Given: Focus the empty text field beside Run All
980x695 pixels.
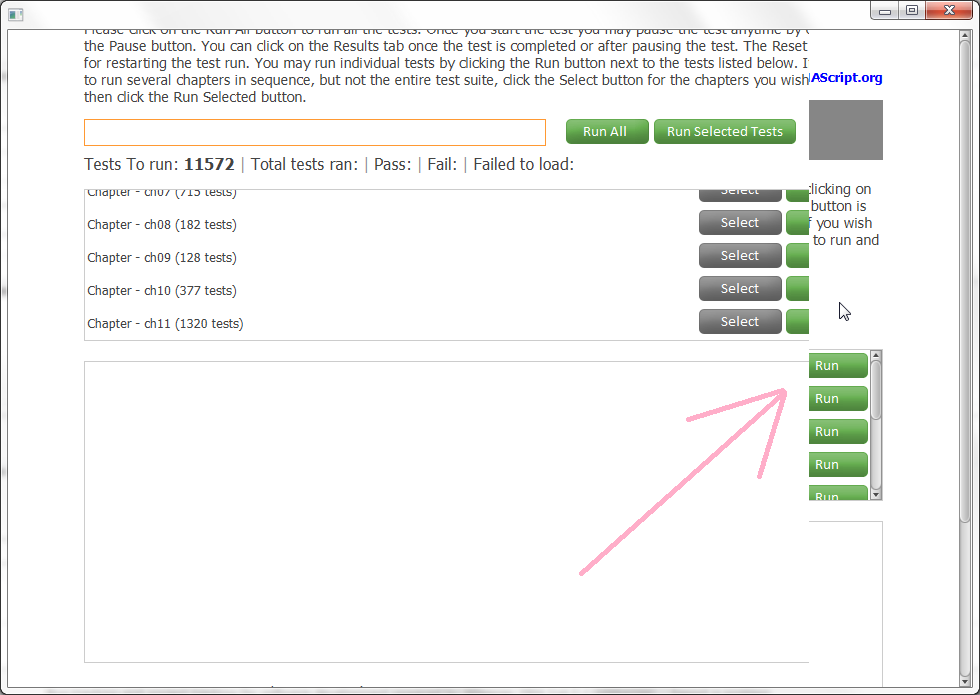Looking at the screenshot, I should click(x=315, y=133).
